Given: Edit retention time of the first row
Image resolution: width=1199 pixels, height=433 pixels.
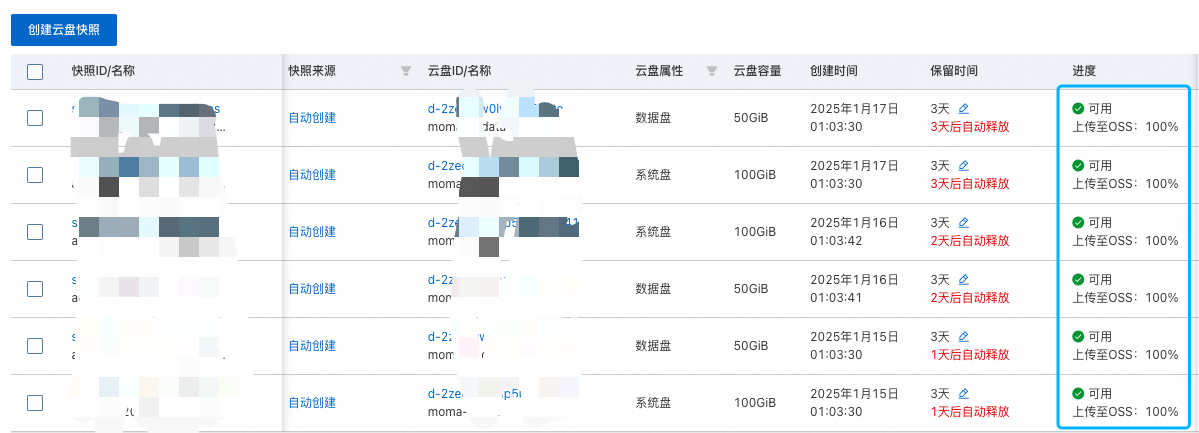Looking at the screenshot, I should tap(964, 108).
